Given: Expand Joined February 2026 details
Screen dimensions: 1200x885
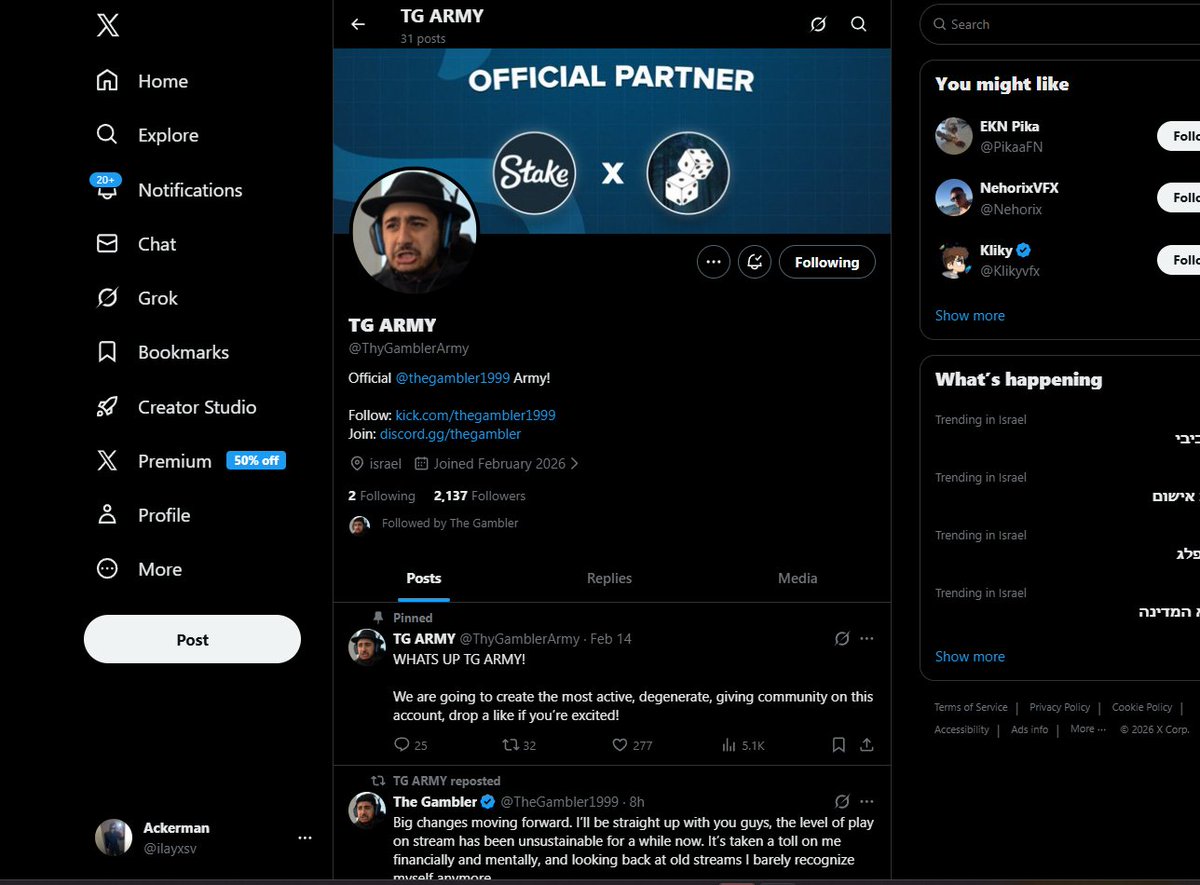Looking at the screenshot, I should tap(496, 464).
